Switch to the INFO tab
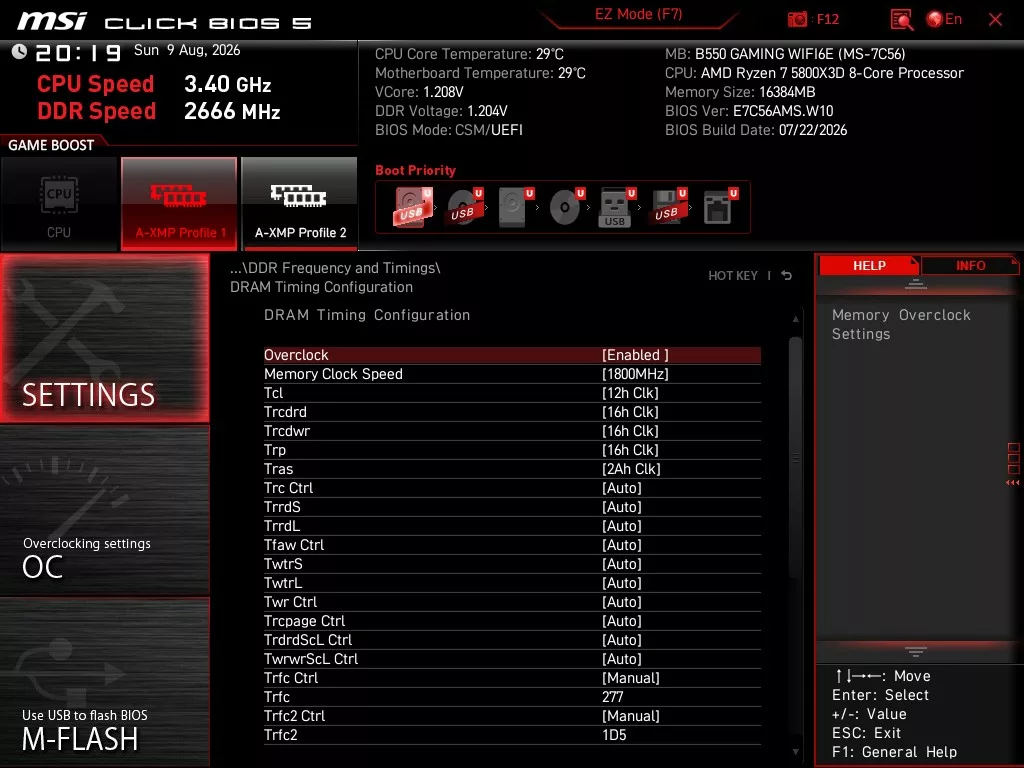This screenshot has width=1024, height=768. tap(970, 266)
